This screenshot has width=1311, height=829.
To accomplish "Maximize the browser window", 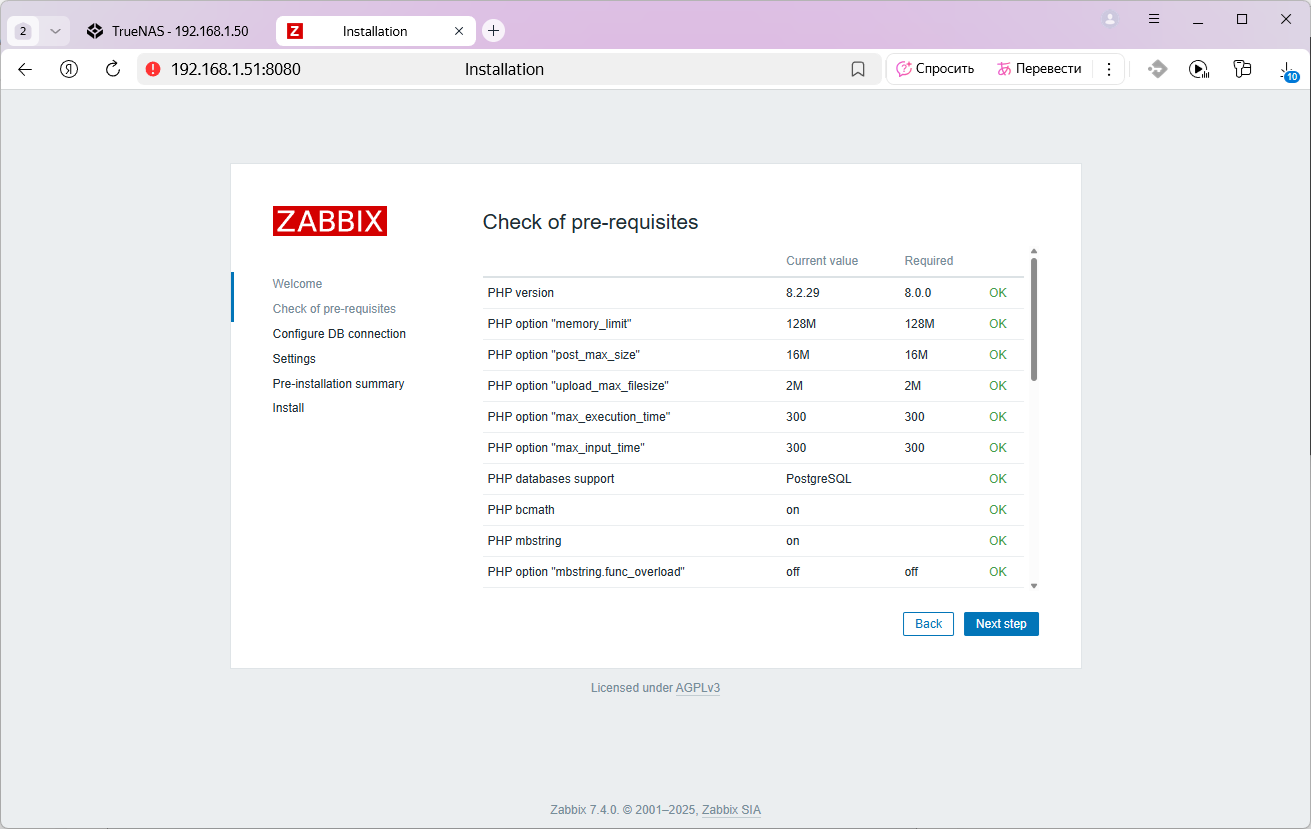I will point(1242,19).
